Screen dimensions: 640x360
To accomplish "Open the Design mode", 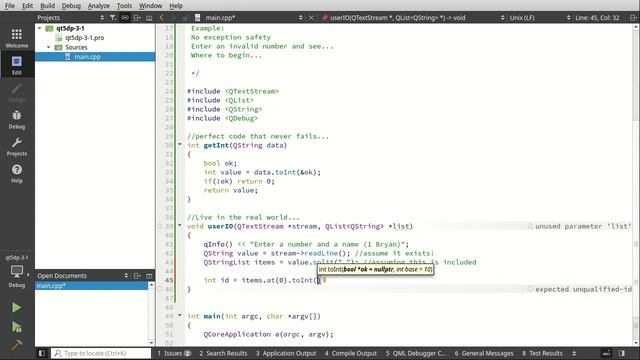I will [x=17, y=93].
